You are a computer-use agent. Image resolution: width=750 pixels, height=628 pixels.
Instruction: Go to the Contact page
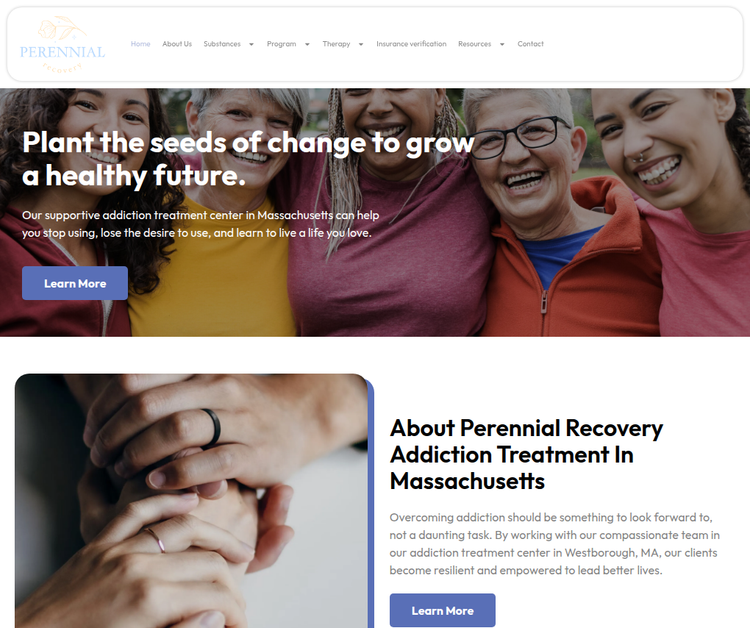530,44
